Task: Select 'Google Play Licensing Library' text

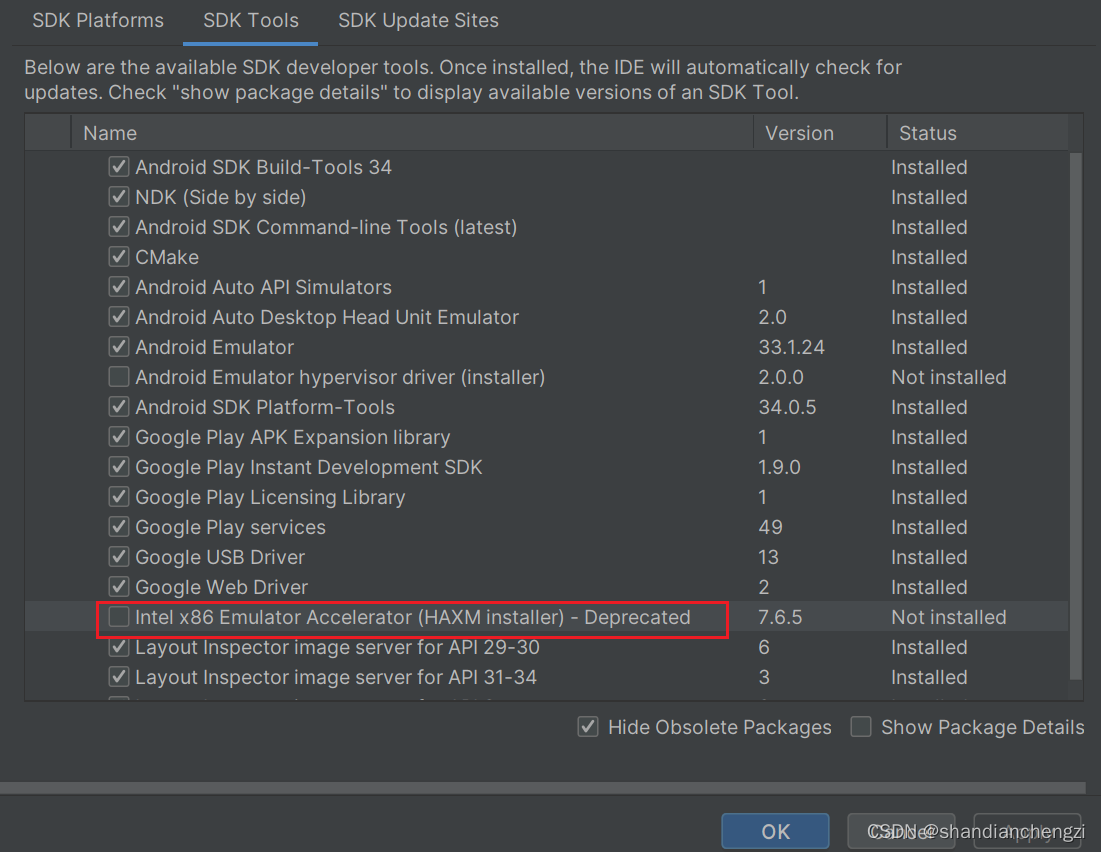Action: tap(270, 497)
